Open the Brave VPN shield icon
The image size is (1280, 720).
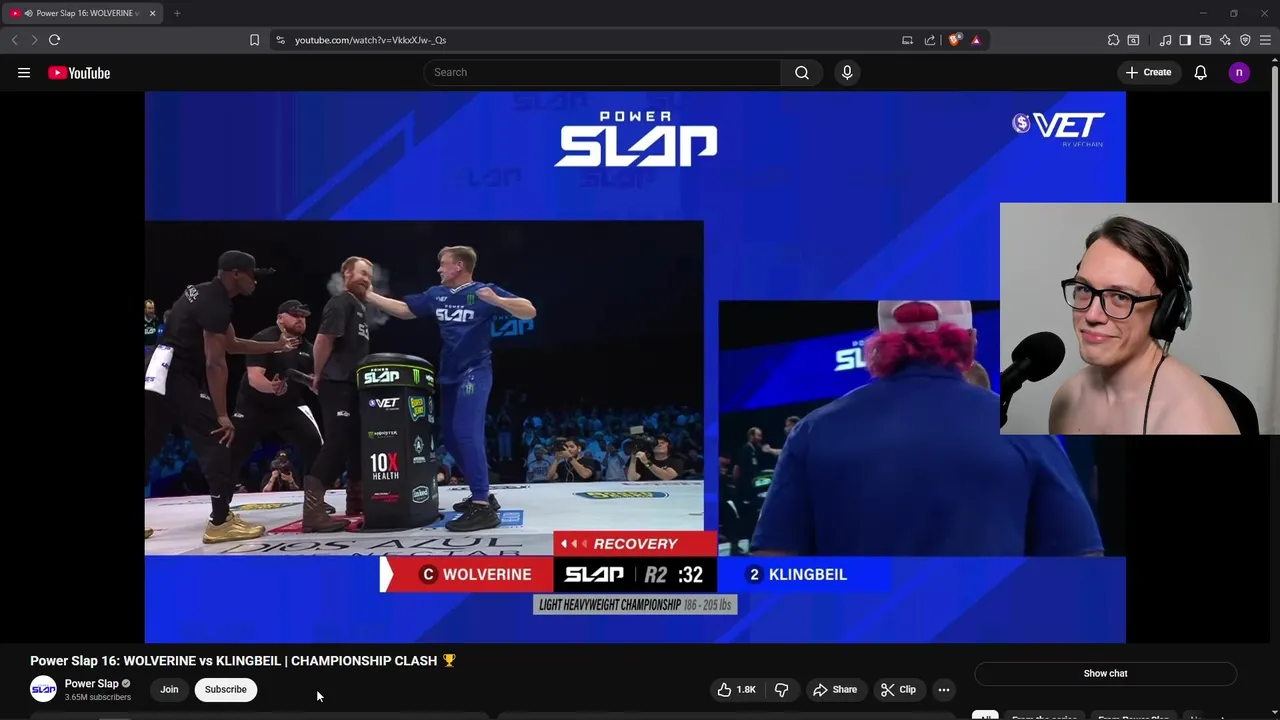[1245, 40]
